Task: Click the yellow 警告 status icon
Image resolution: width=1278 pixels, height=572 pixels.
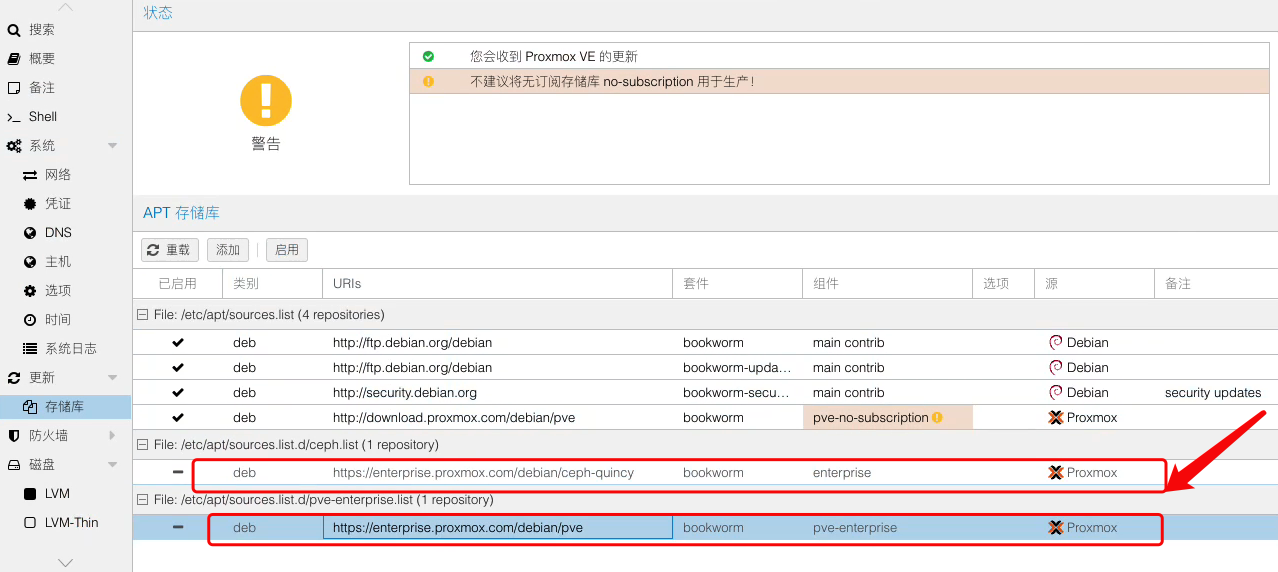Action: coord(266,100)
